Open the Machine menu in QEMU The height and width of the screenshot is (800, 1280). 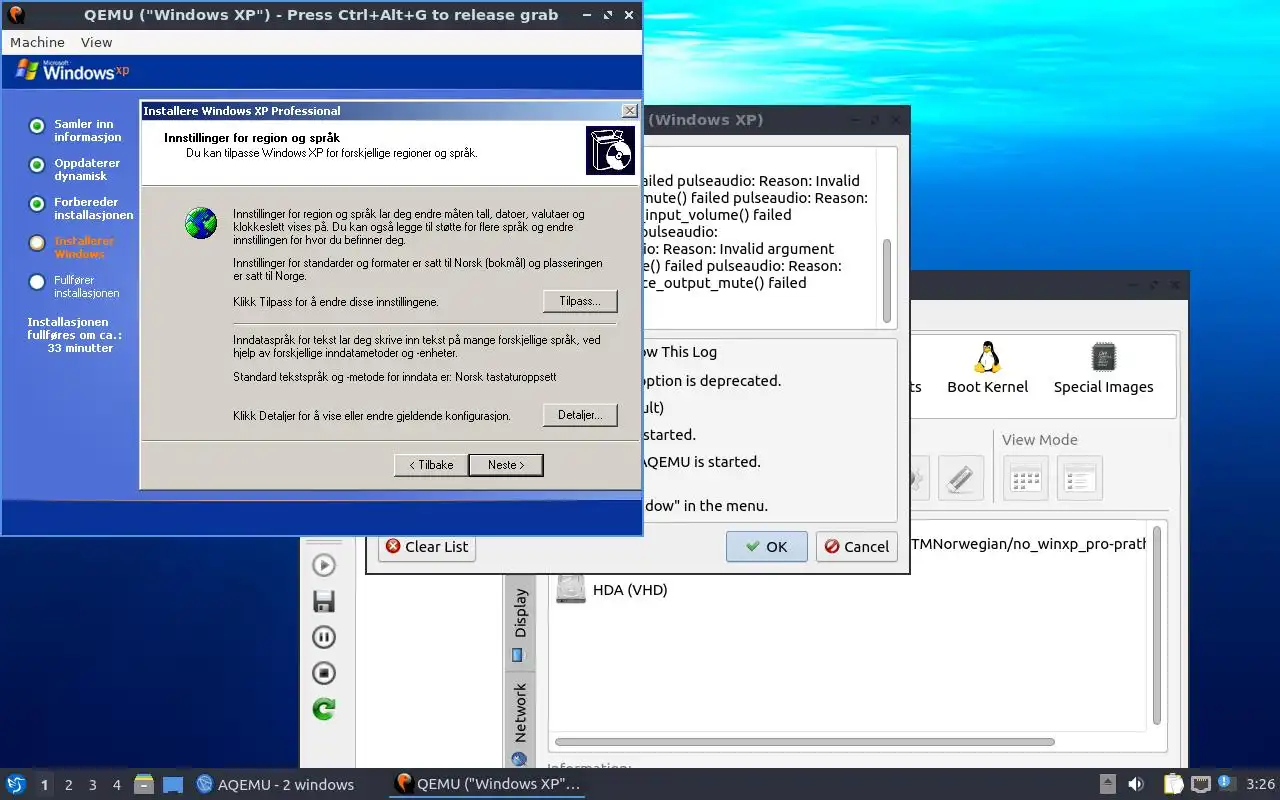[x=37, y=42]
